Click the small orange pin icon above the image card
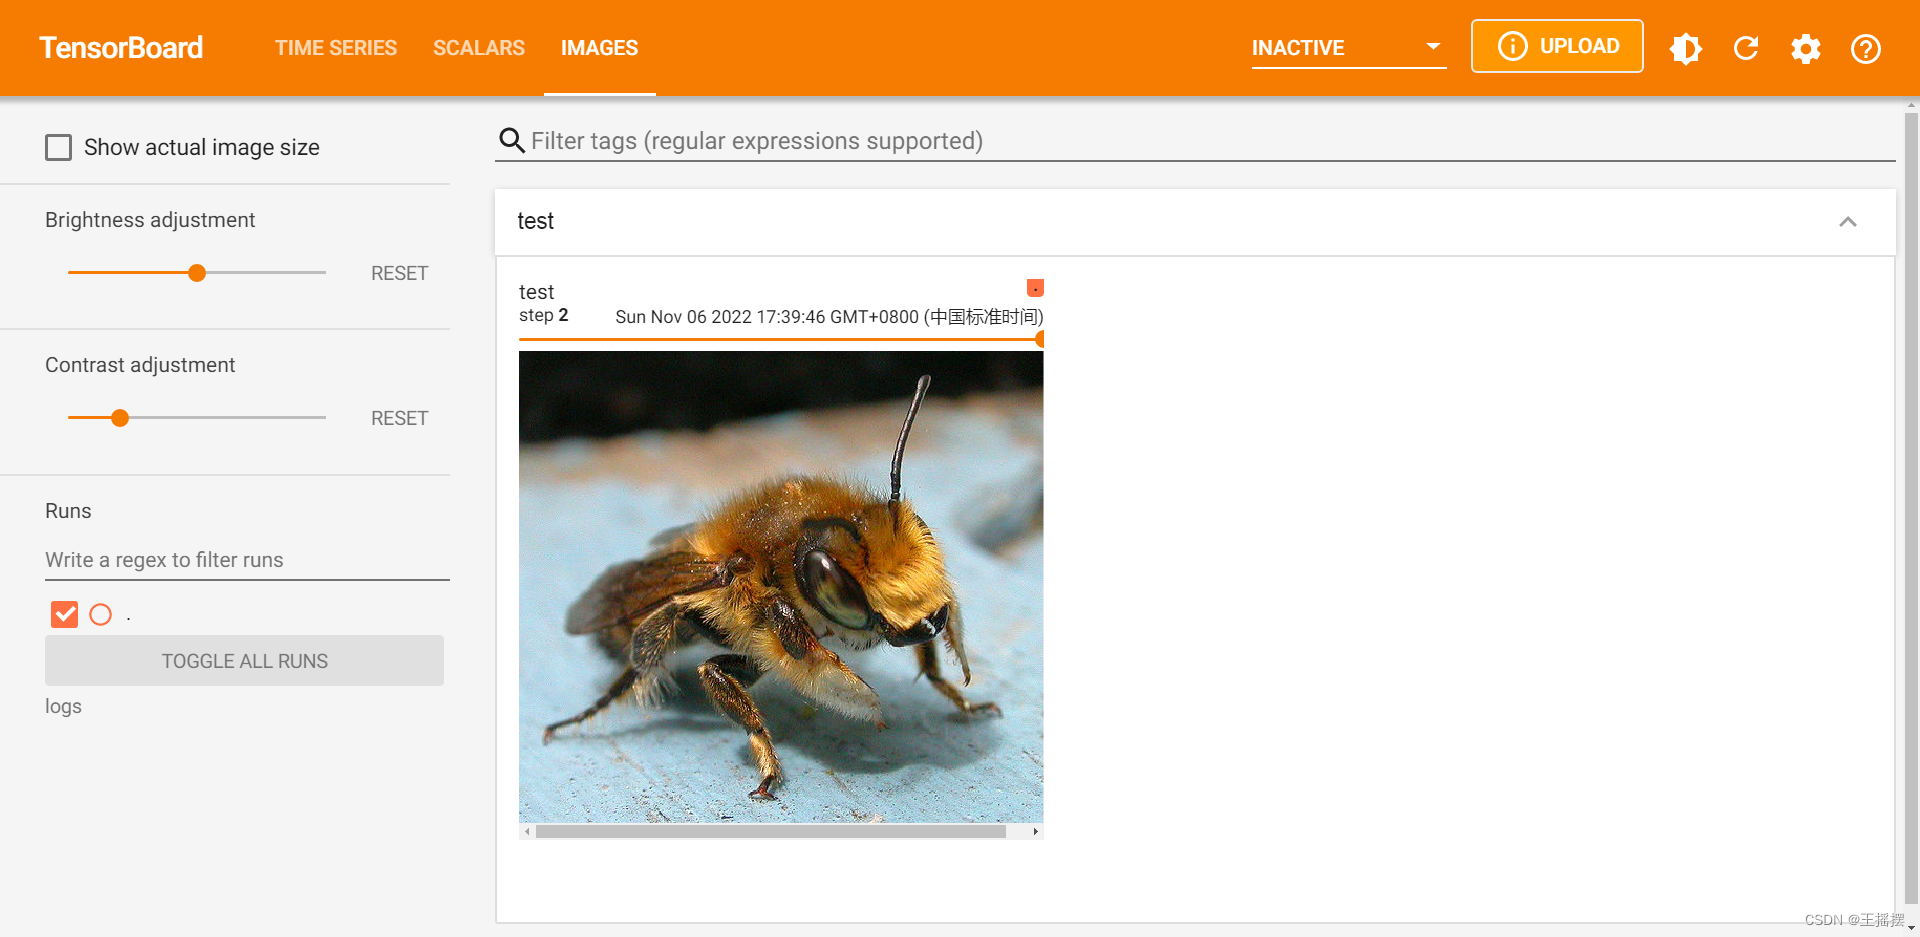The width and height of the screenshot is (1920, 937). click(1035, 288)
